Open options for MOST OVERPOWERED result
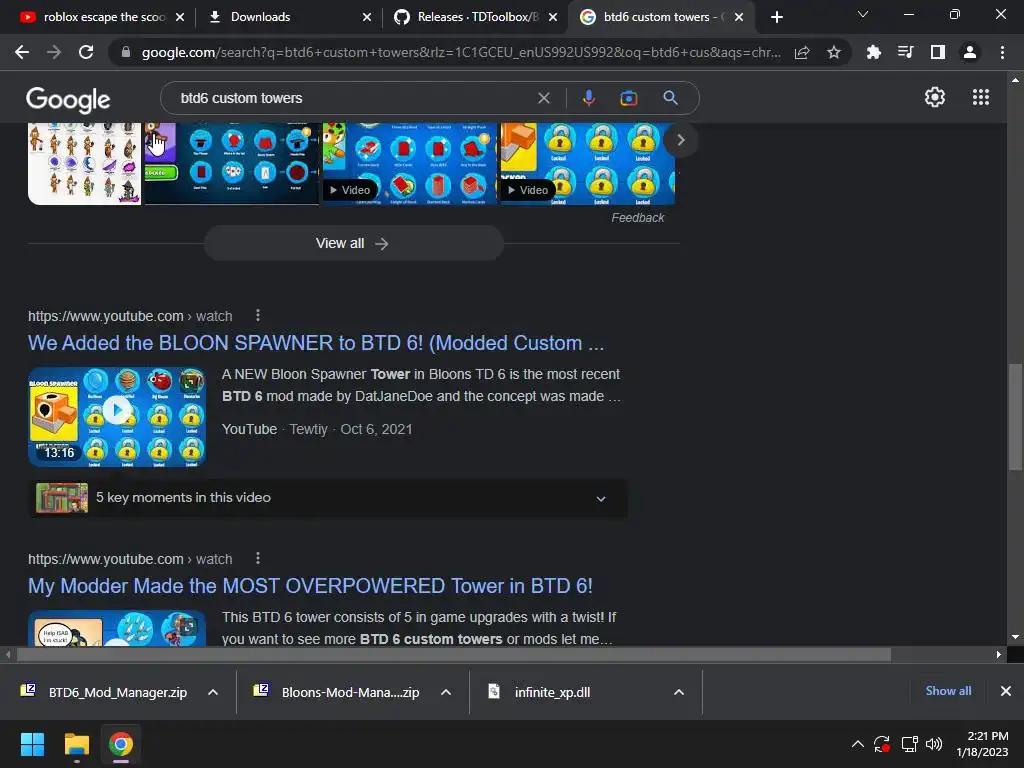This screenshot has height=768, width=1024. click(x=258, y=558)
